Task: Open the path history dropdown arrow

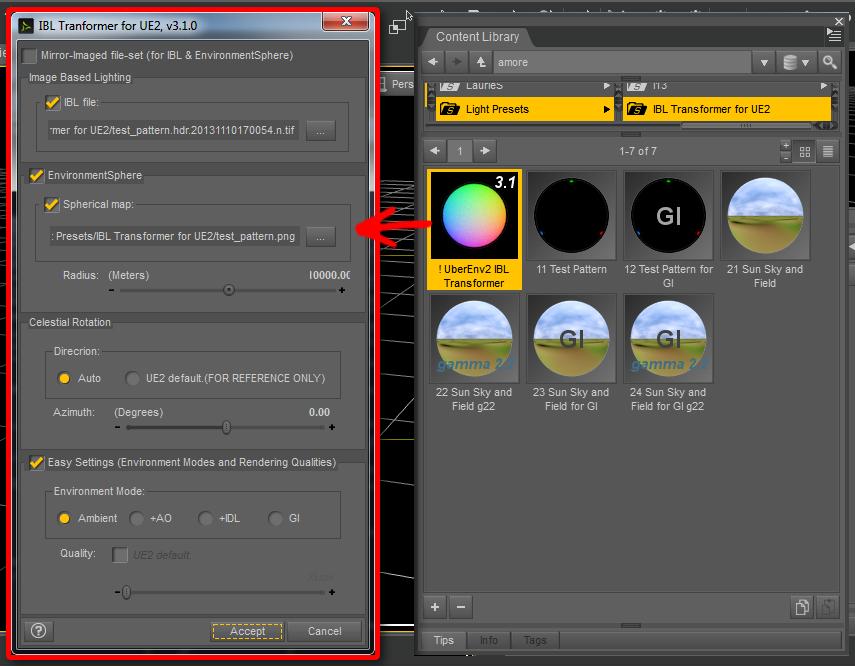Action: 764,62
